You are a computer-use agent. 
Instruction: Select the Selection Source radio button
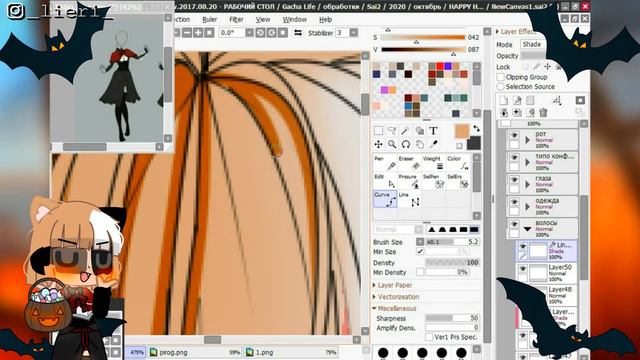coord(501,87)
